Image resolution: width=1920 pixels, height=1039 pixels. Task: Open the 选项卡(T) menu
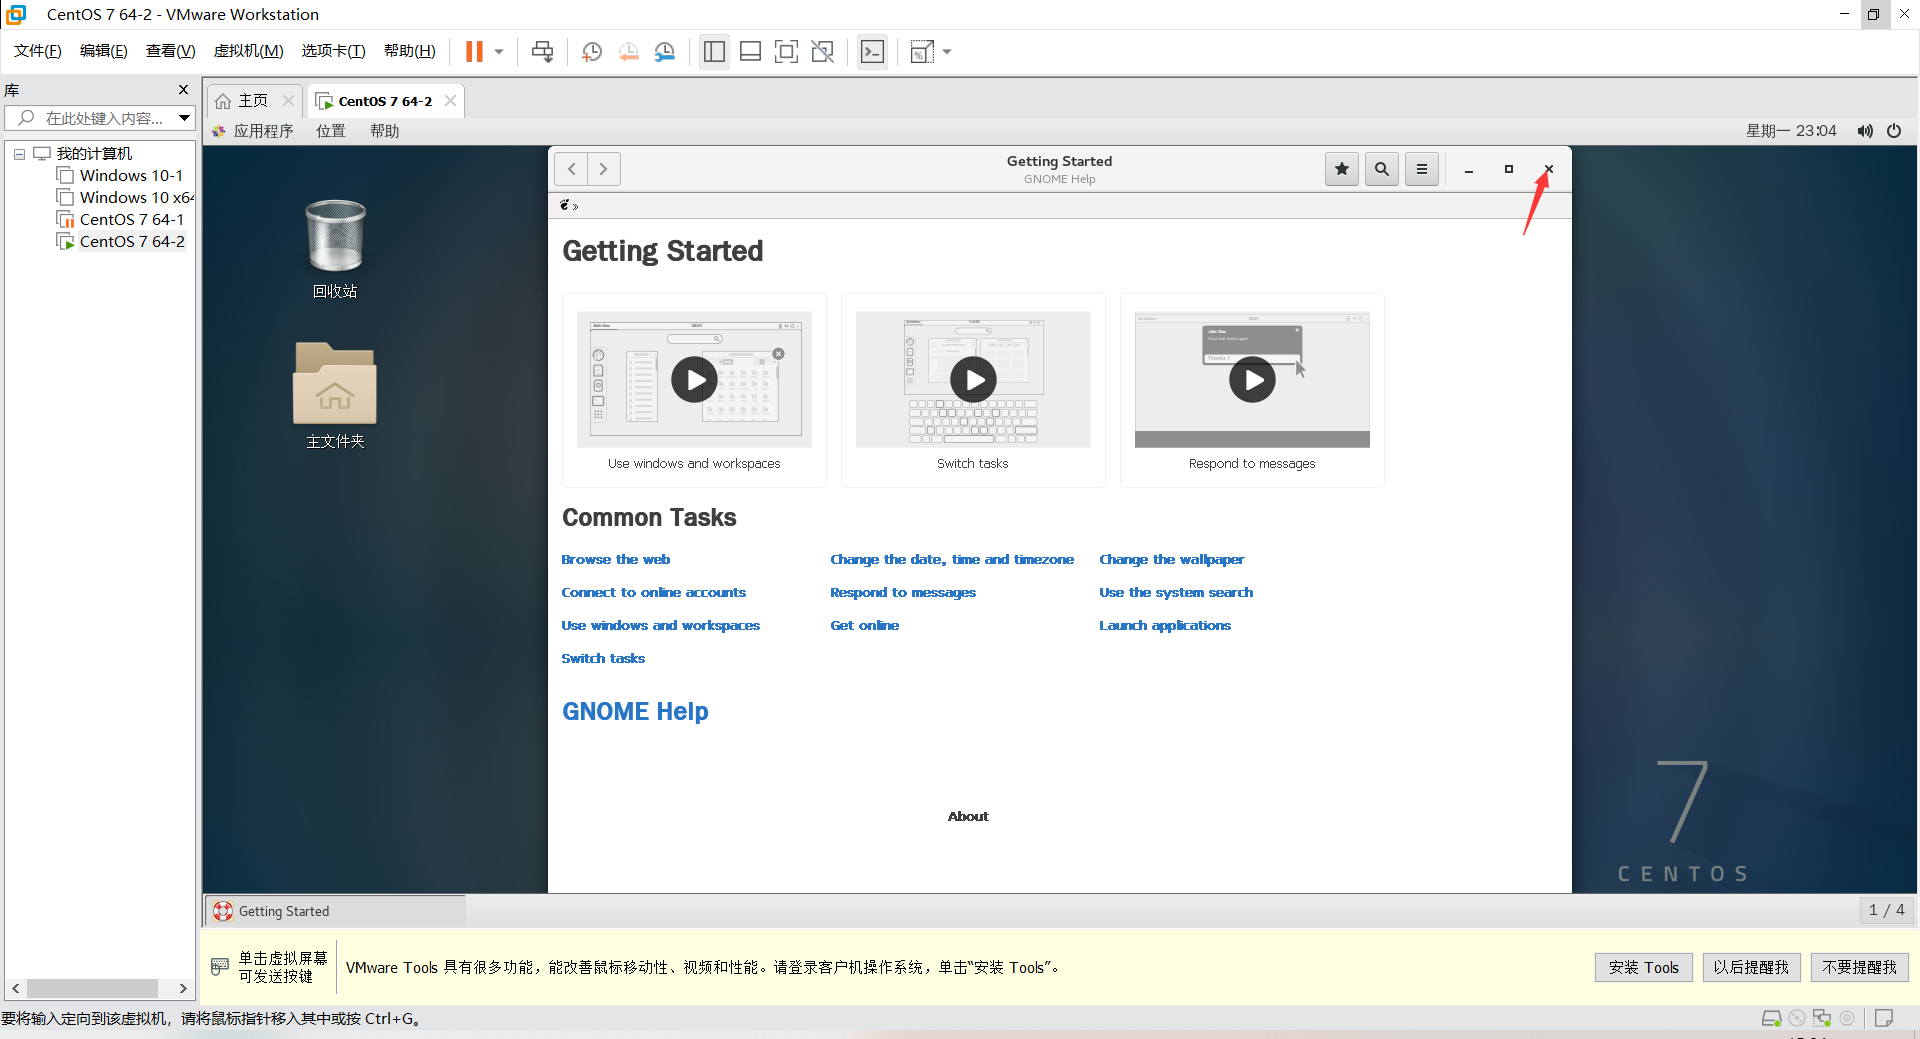[x=334, y=51]
